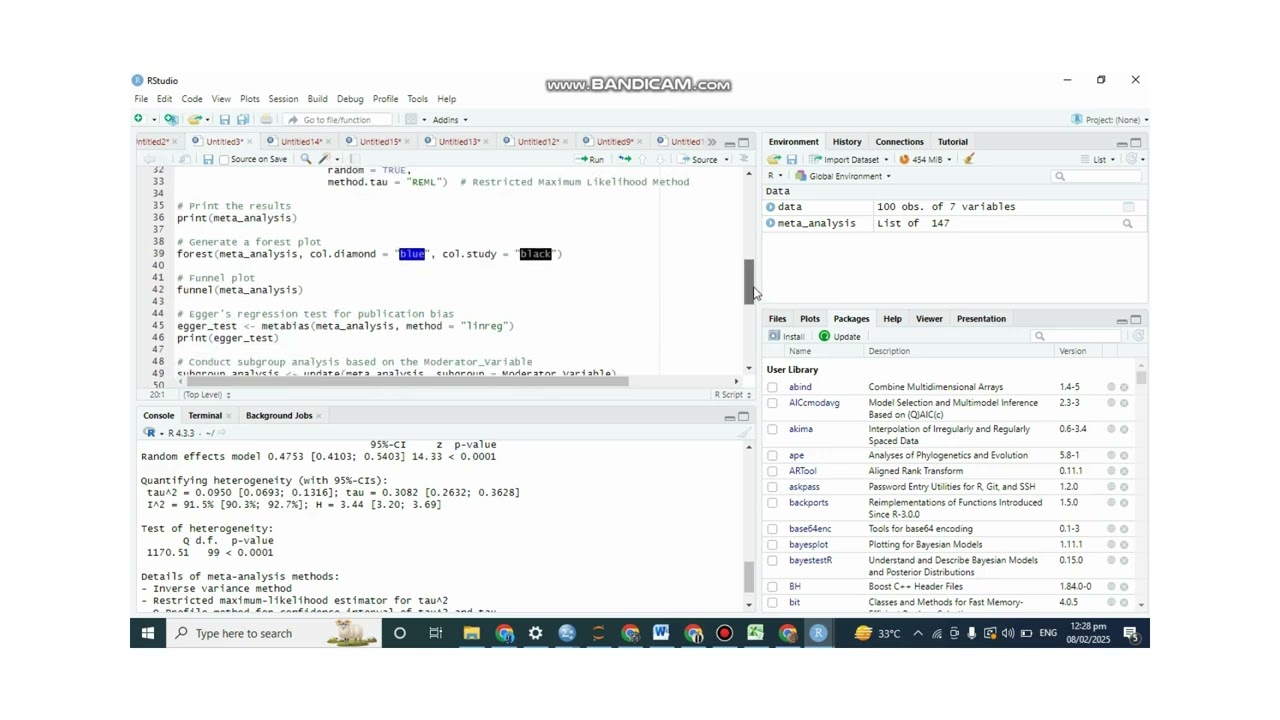Viewport: 1280px width, 720px height.
Task: Open the 454 MiB memory usage dropdown
Action: pyautogui.click(x=924, y=159)
